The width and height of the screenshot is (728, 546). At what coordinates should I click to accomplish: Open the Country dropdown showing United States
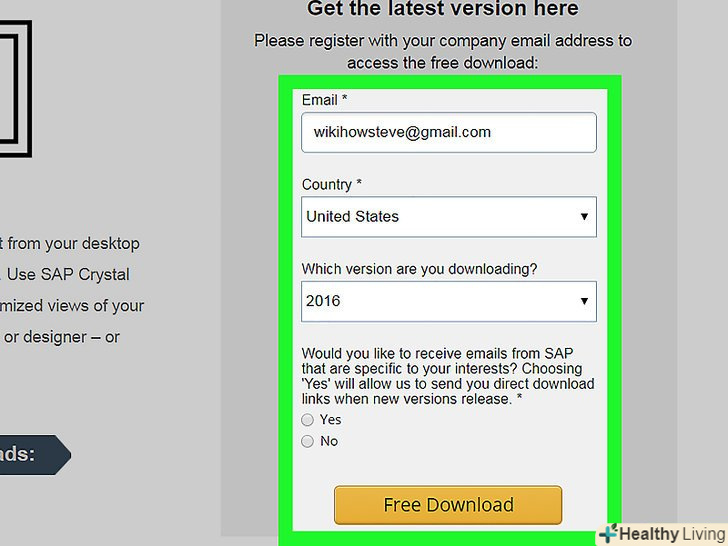pyautogui.click(x=448, y=217)
